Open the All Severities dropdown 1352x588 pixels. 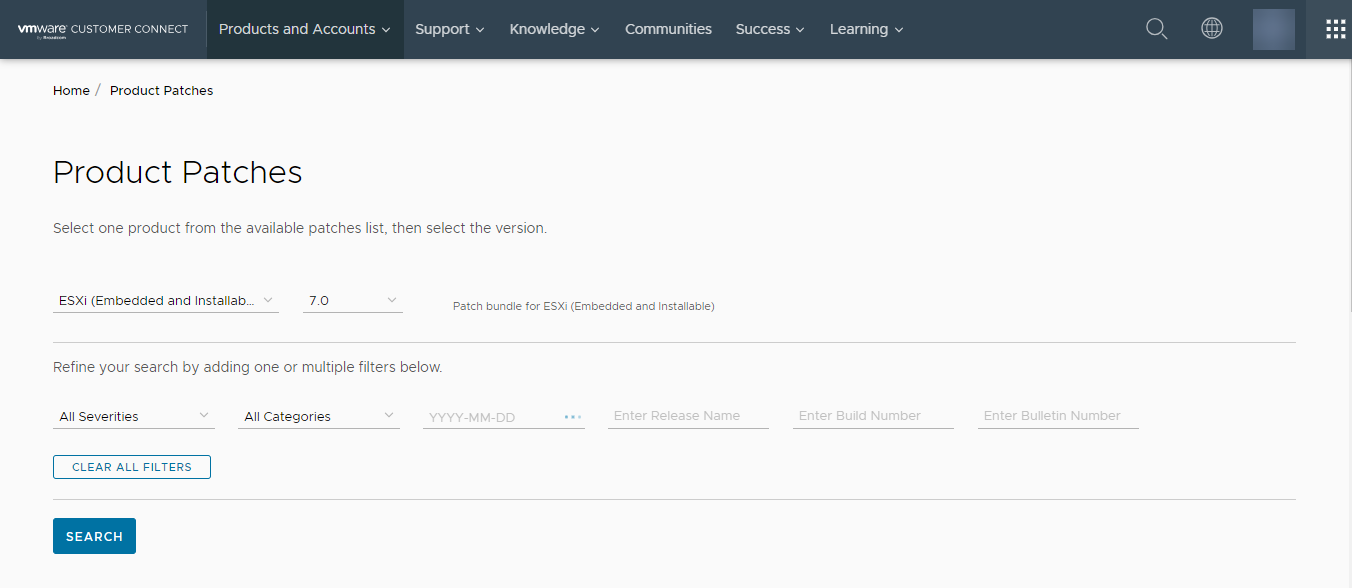[134, 416]
